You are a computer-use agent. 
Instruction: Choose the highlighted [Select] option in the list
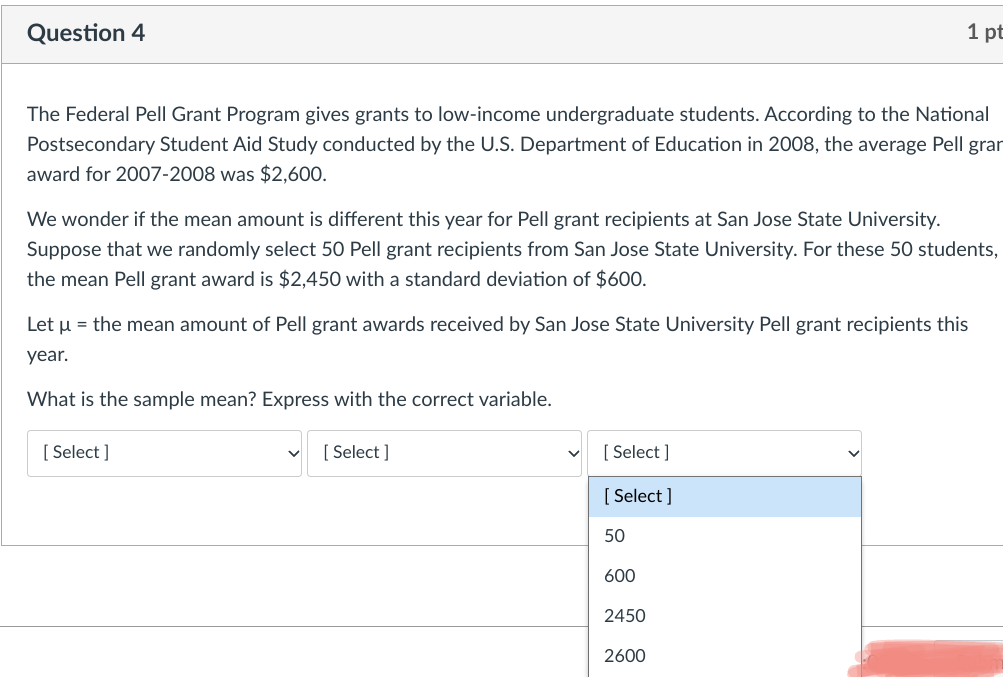click(x=724, y=496)
